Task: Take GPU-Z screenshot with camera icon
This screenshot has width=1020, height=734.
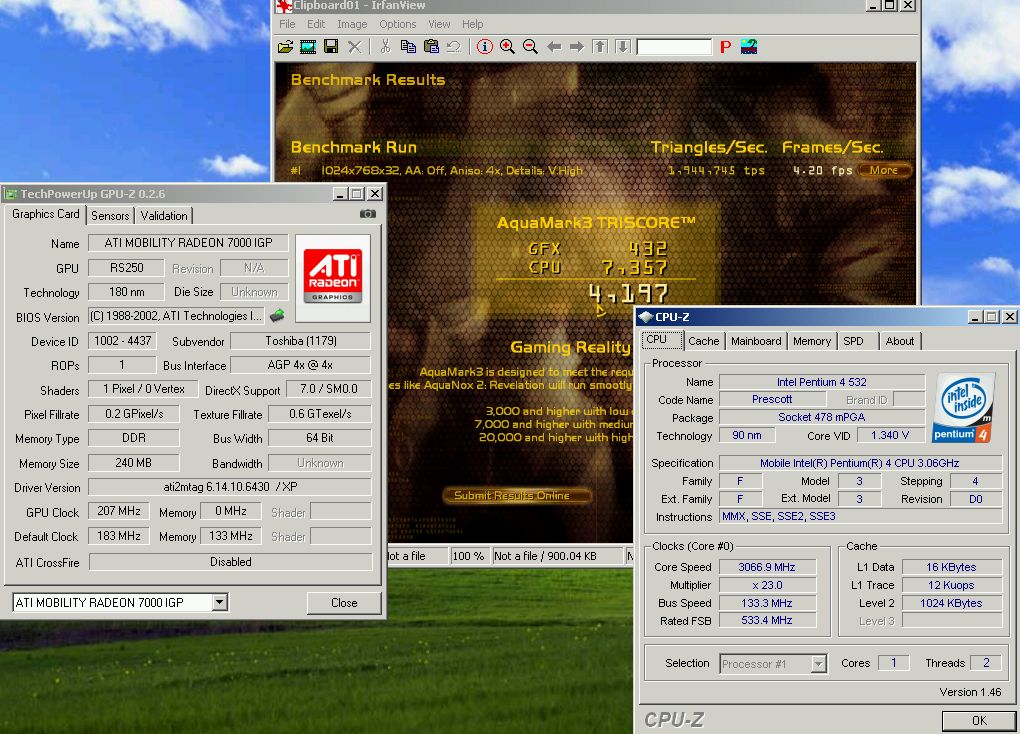Action: coord(368,213)
